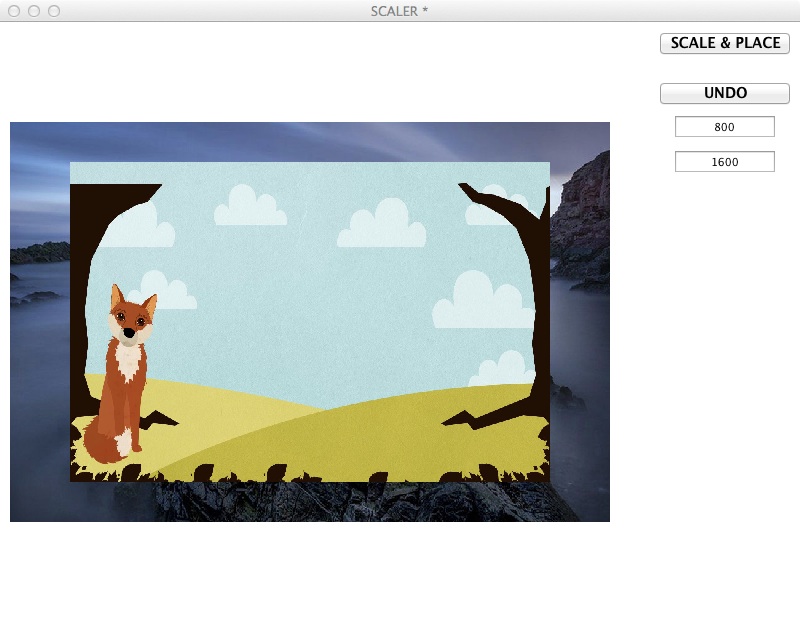Click the small cloud behind the fox
The width and height of the screenshot is (800, 622).
tap(172, 292)
